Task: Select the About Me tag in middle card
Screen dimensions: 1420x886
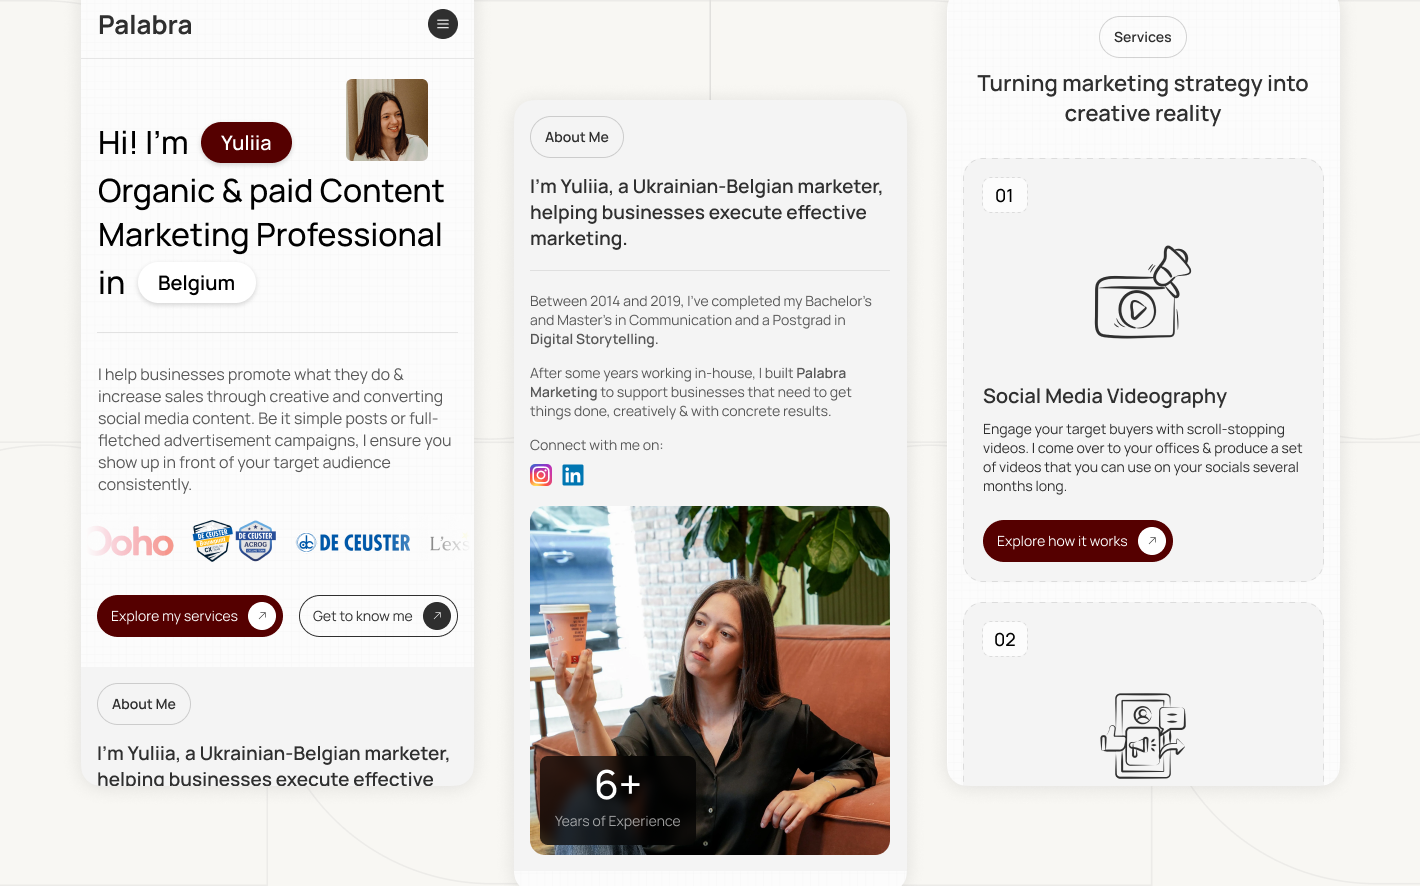Action: (577, 137)
